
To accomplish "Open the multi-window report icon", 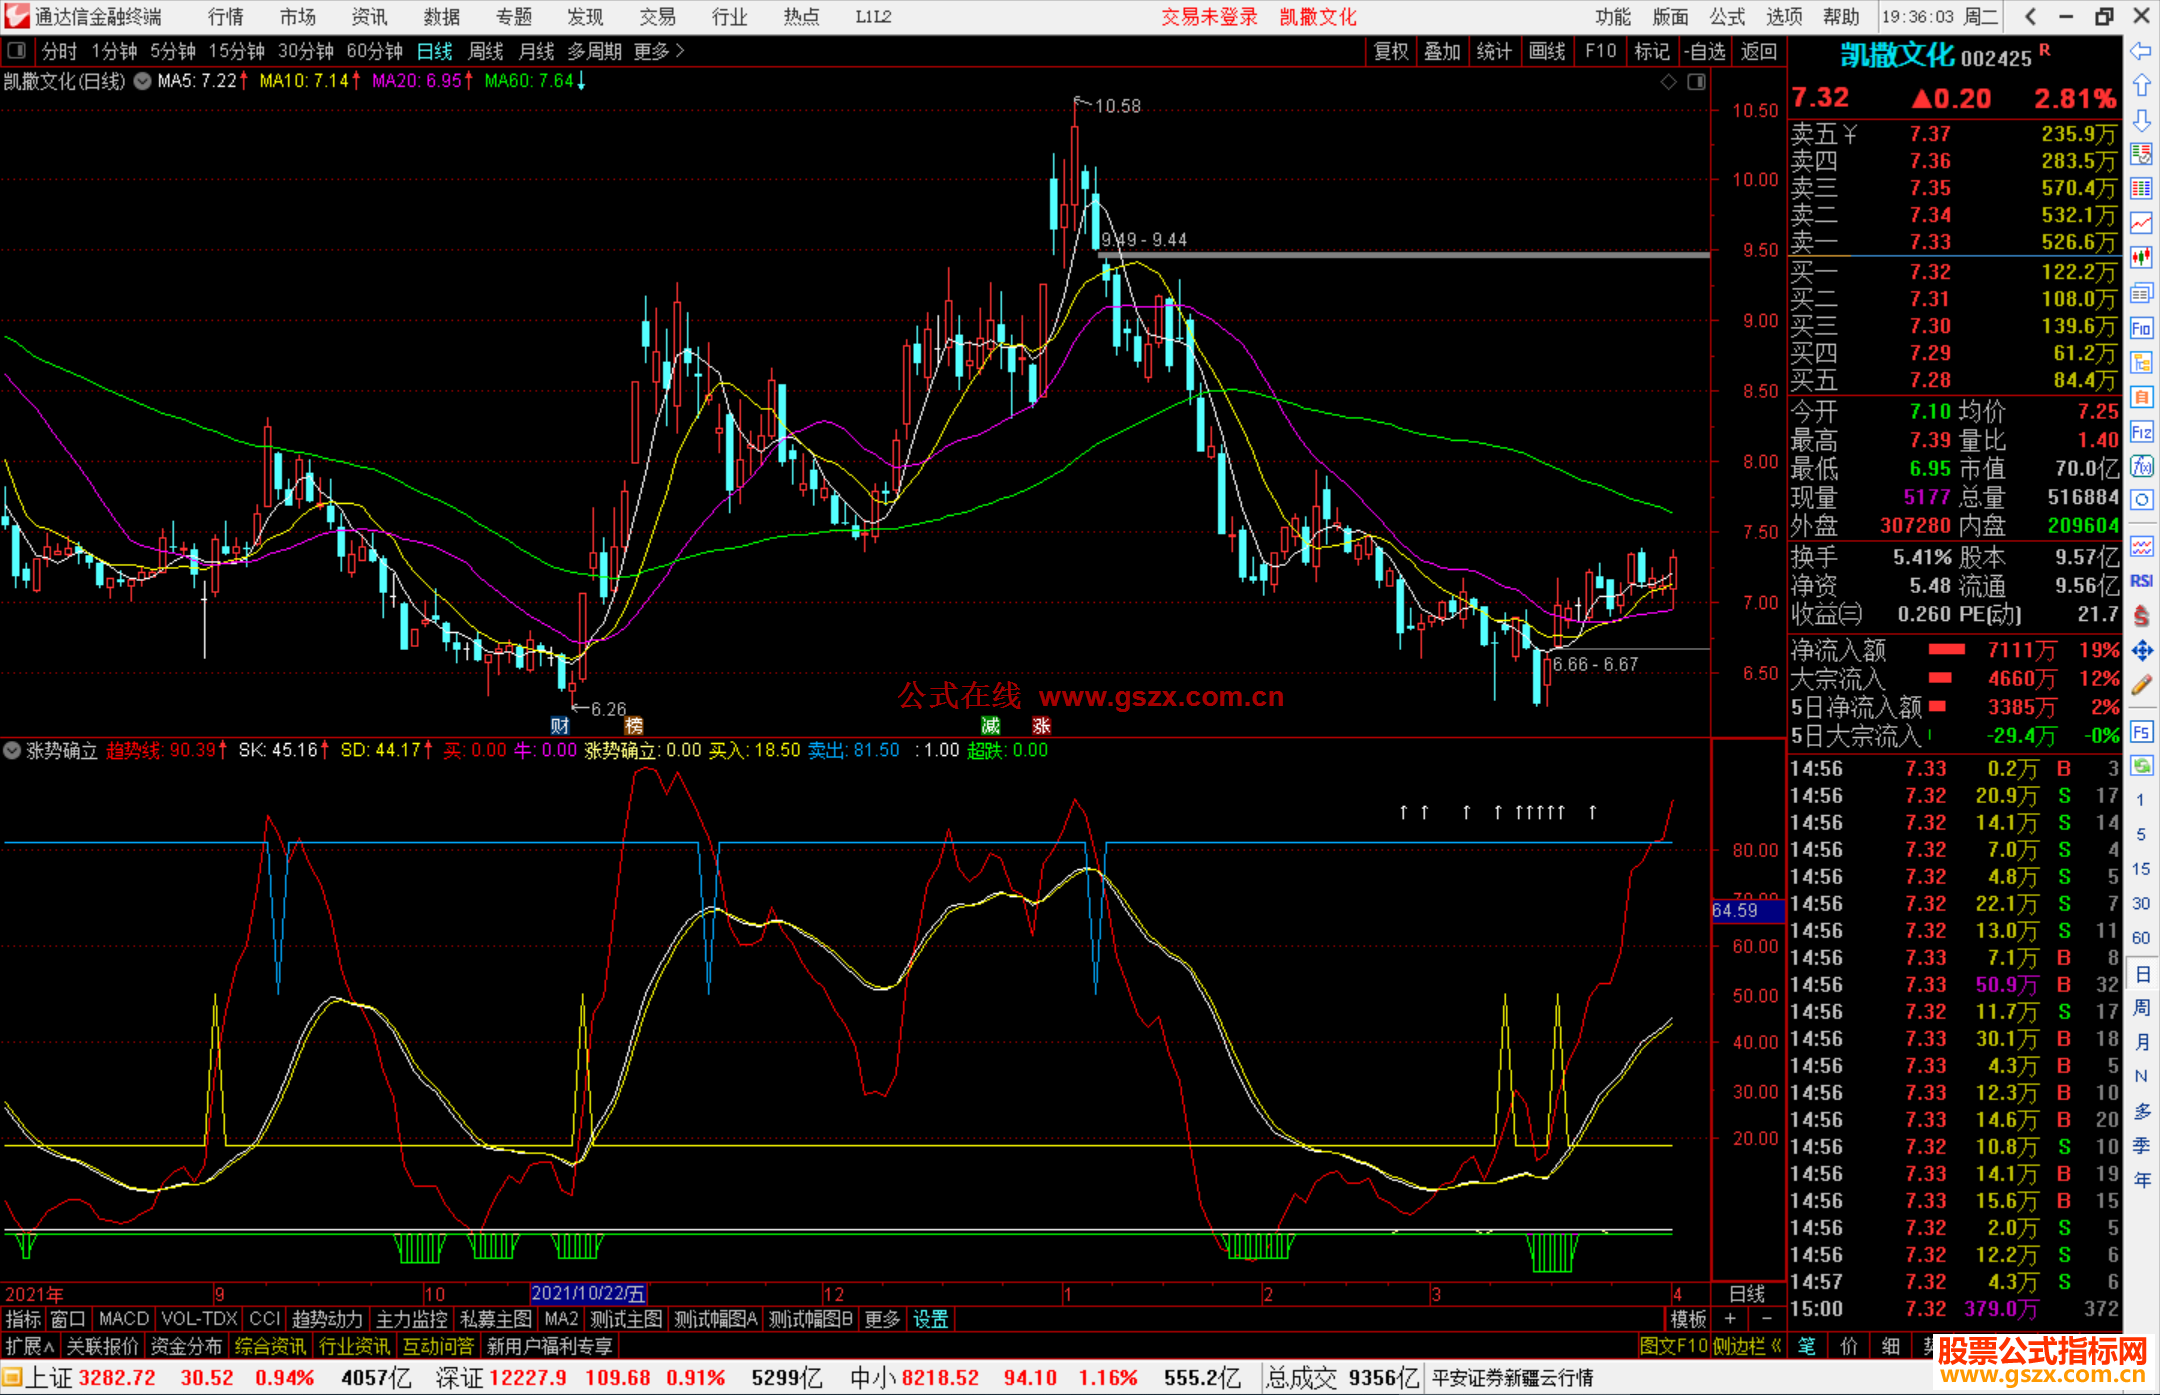I will (x=2141, y=293).
